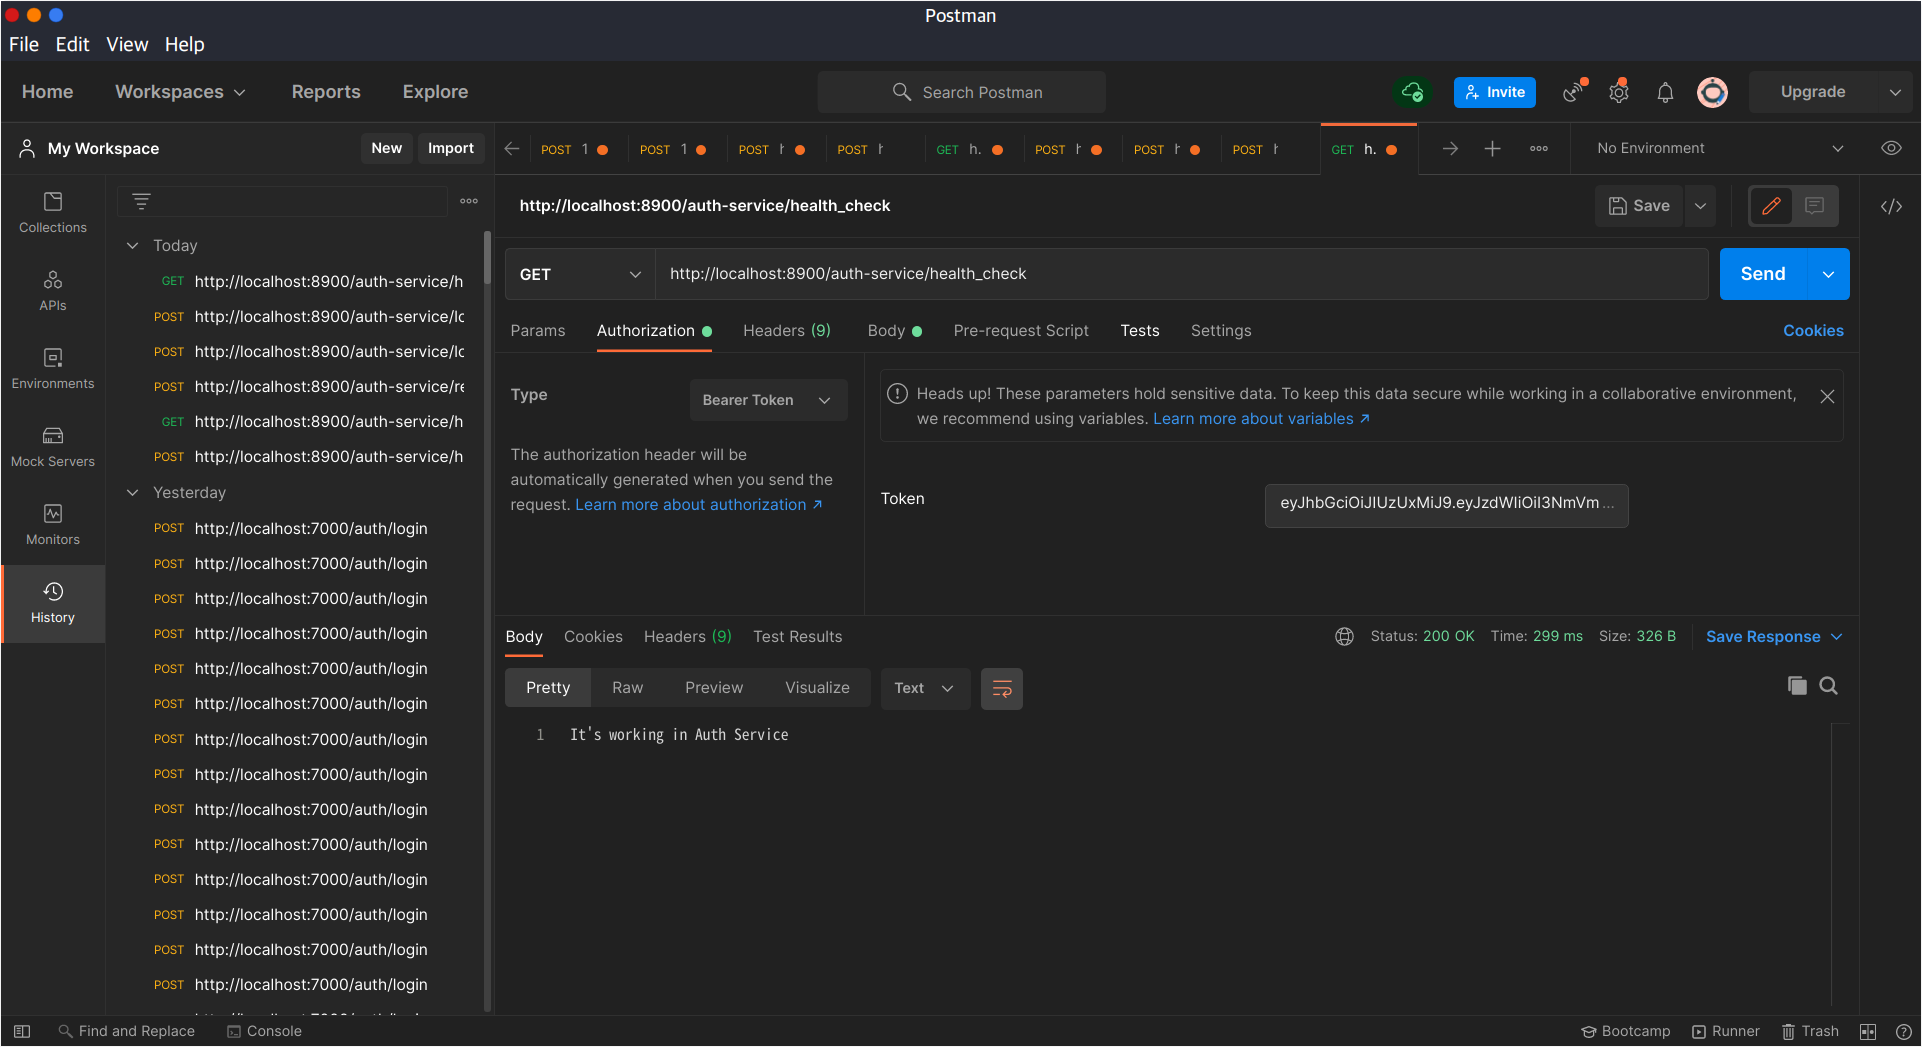Open the settings gear icon
This screenshot has width=1922, height=1047.
(x=1619, y=92)
